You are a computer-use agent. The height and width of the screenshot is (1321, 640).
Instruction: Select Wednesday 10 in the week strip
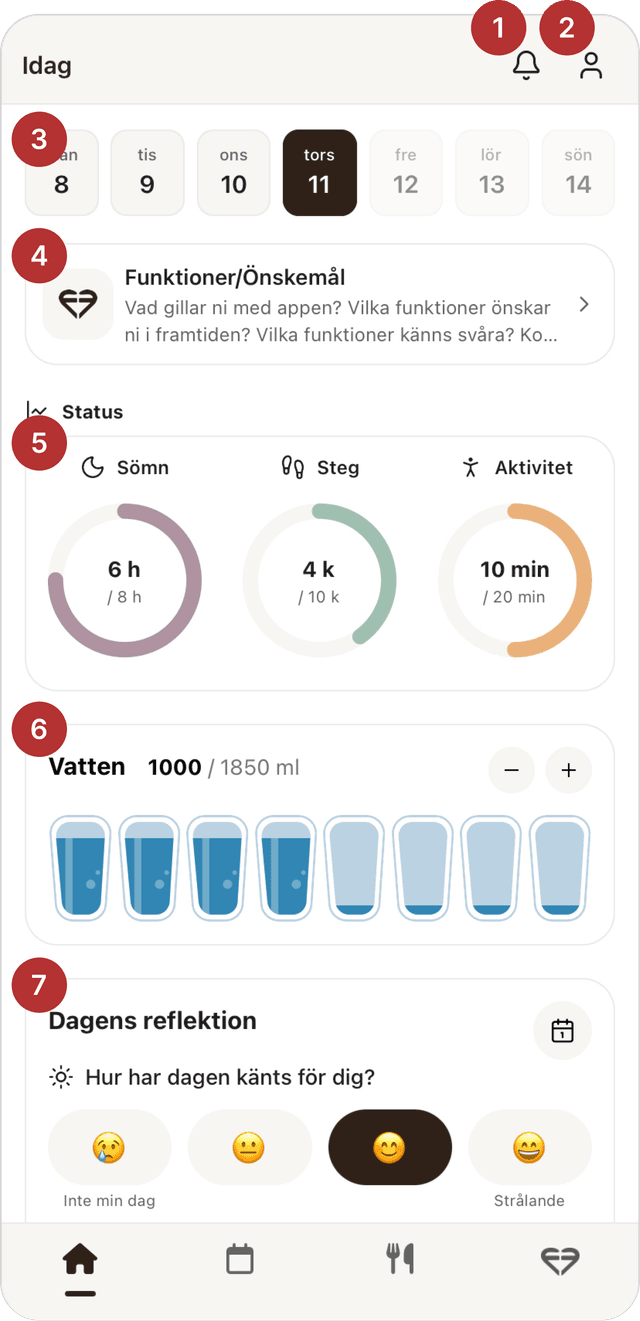(234, 172)
